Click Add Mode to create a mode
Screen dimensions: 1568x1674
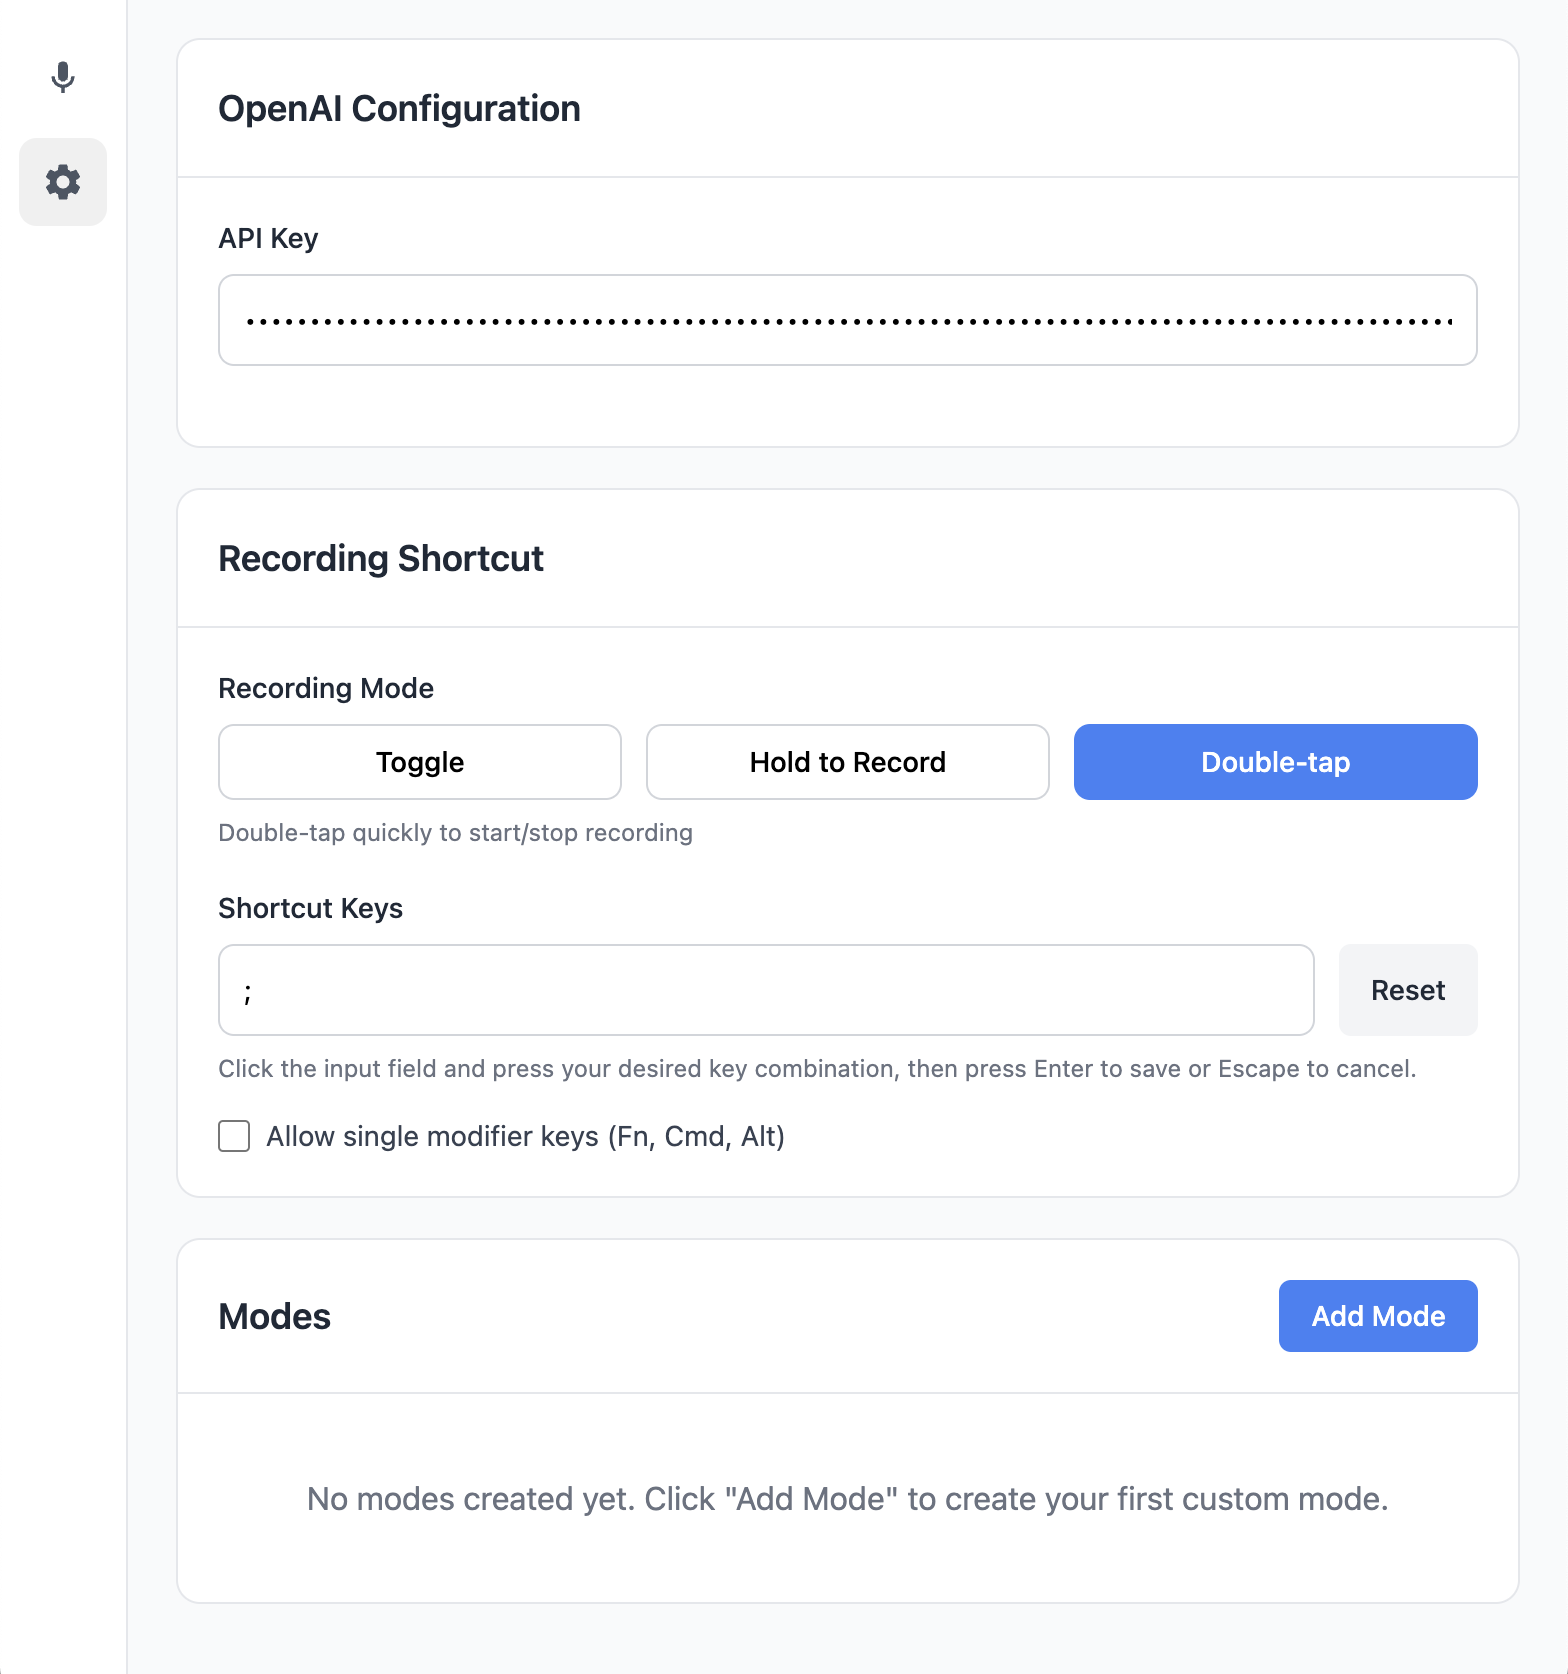tap(1377, 1315)
